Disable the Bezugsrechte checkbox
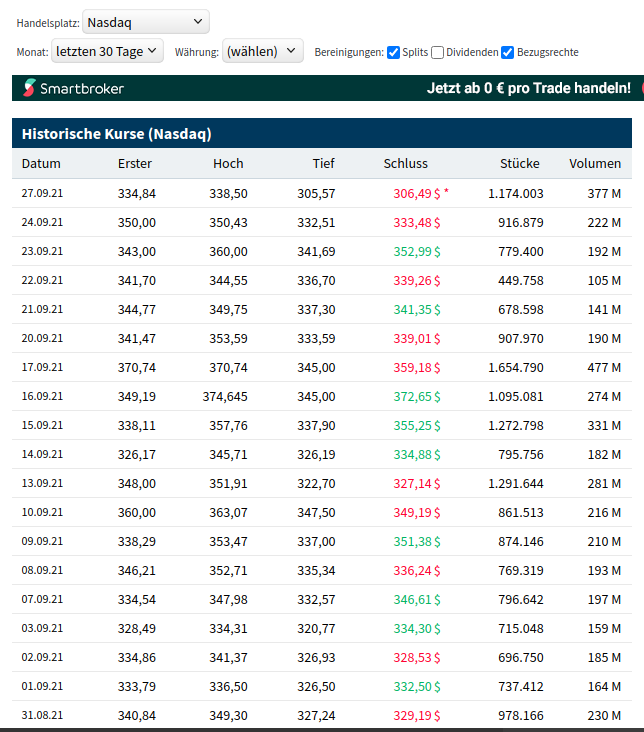The height and width of the screenshot is (732, 644). click(508, 52)
